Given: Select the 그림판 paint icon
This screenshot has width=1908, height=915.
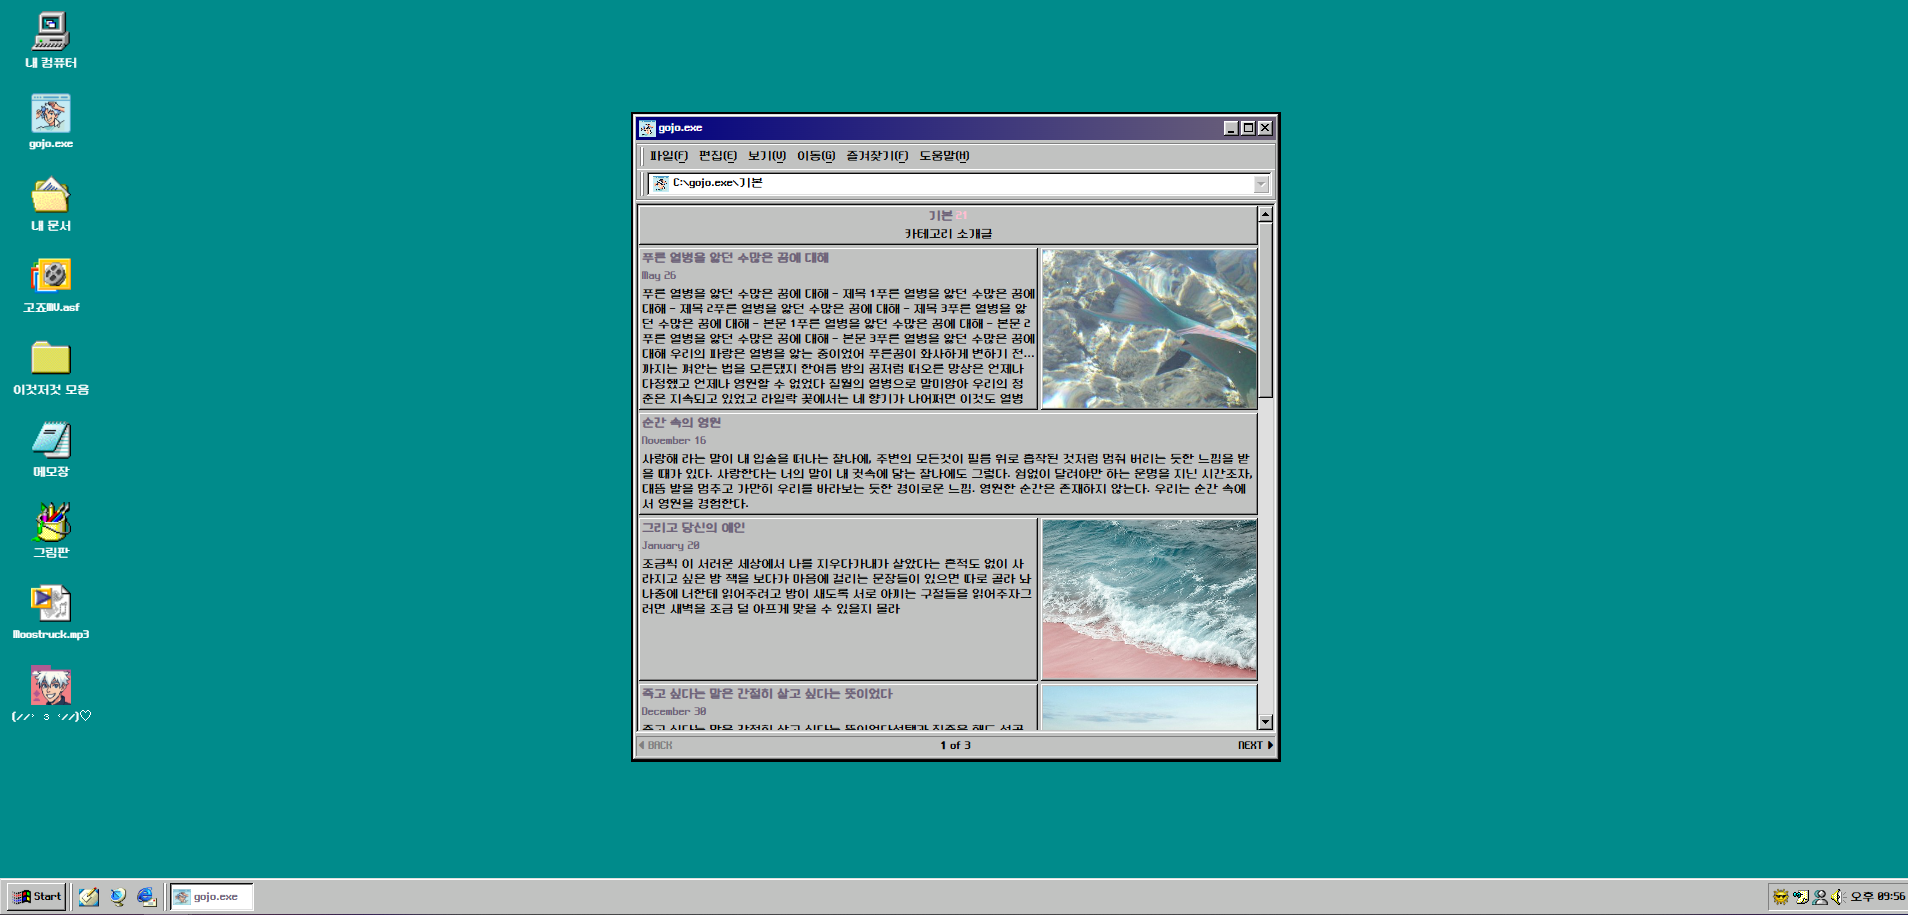Looking at the screenshot, I should pyautogui.click(x=50, y=531).
